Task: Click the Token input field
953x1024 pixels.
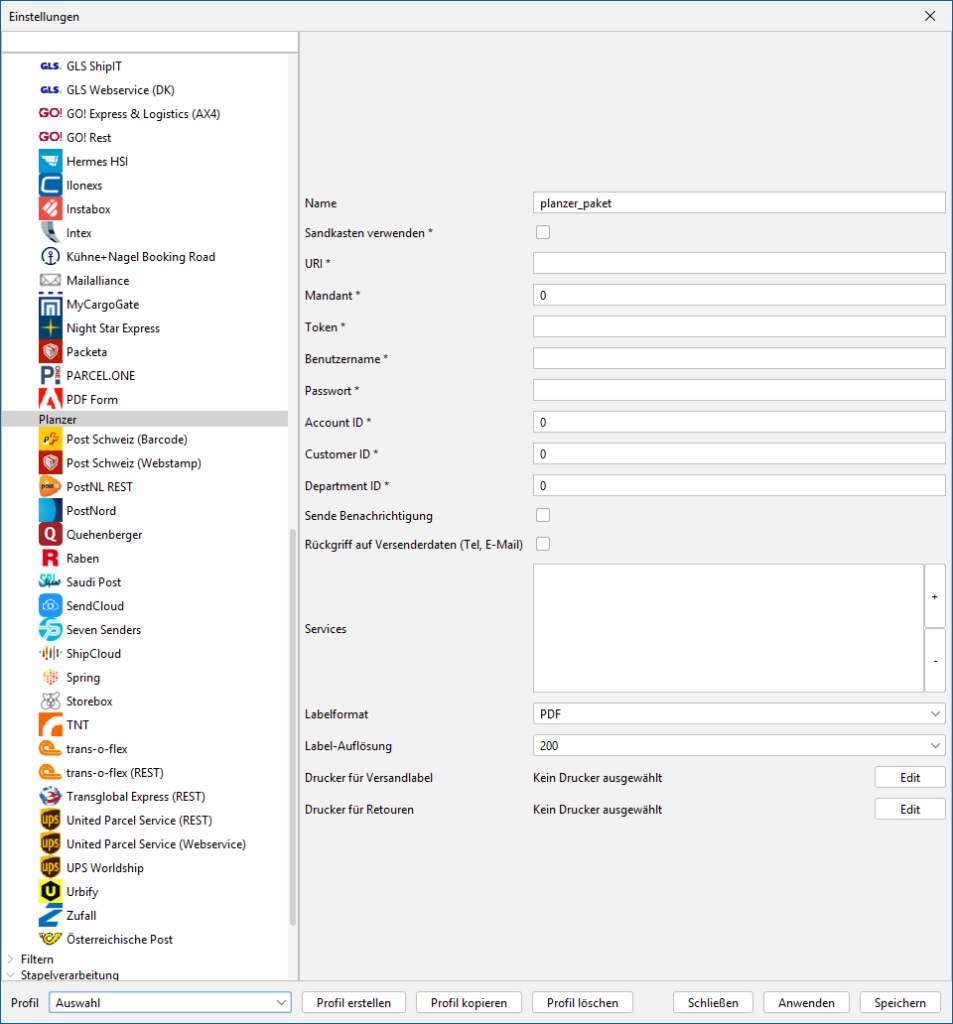Action: tap(739, 327)
